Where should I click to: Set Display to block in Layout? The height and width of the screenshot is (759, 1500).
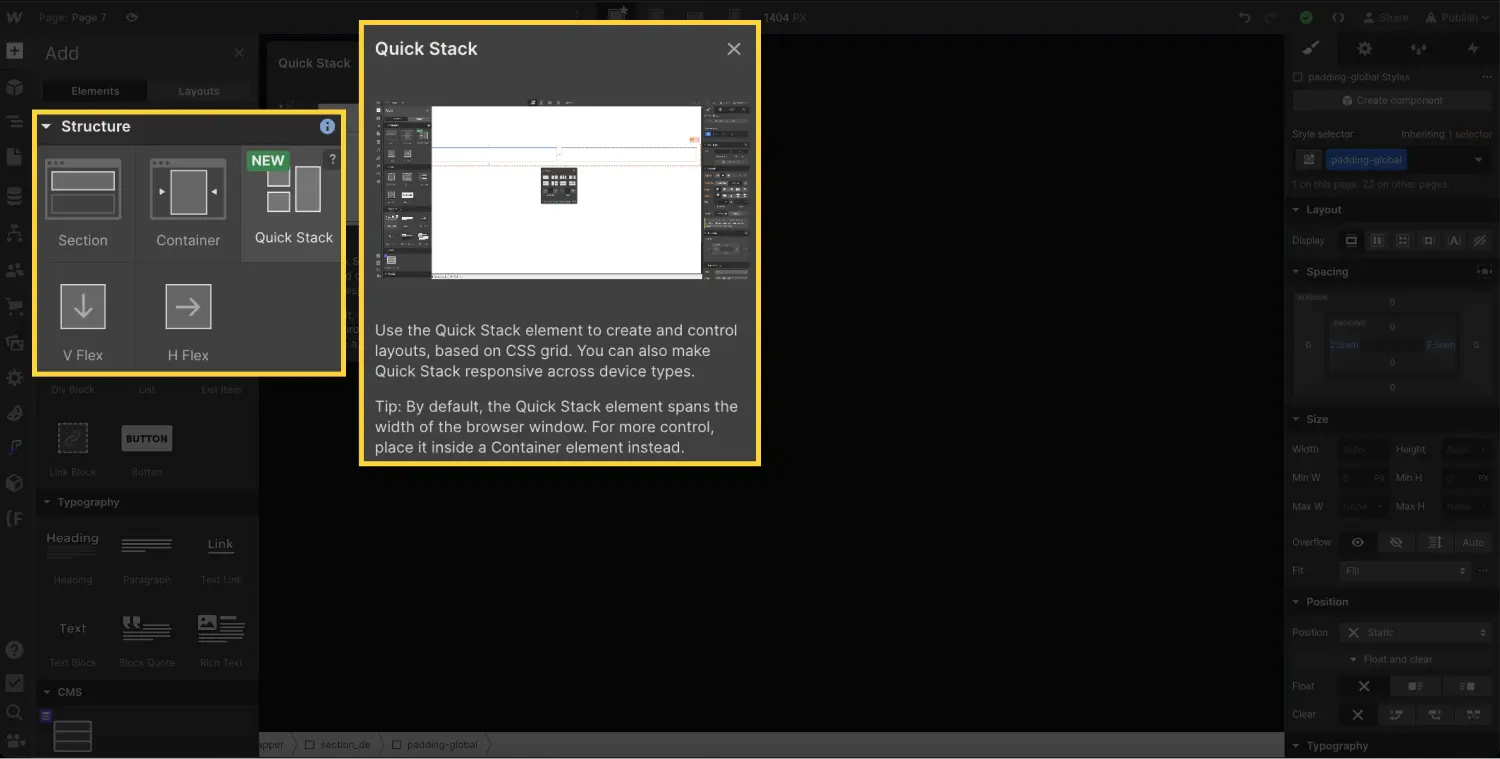click(1351, 240)
